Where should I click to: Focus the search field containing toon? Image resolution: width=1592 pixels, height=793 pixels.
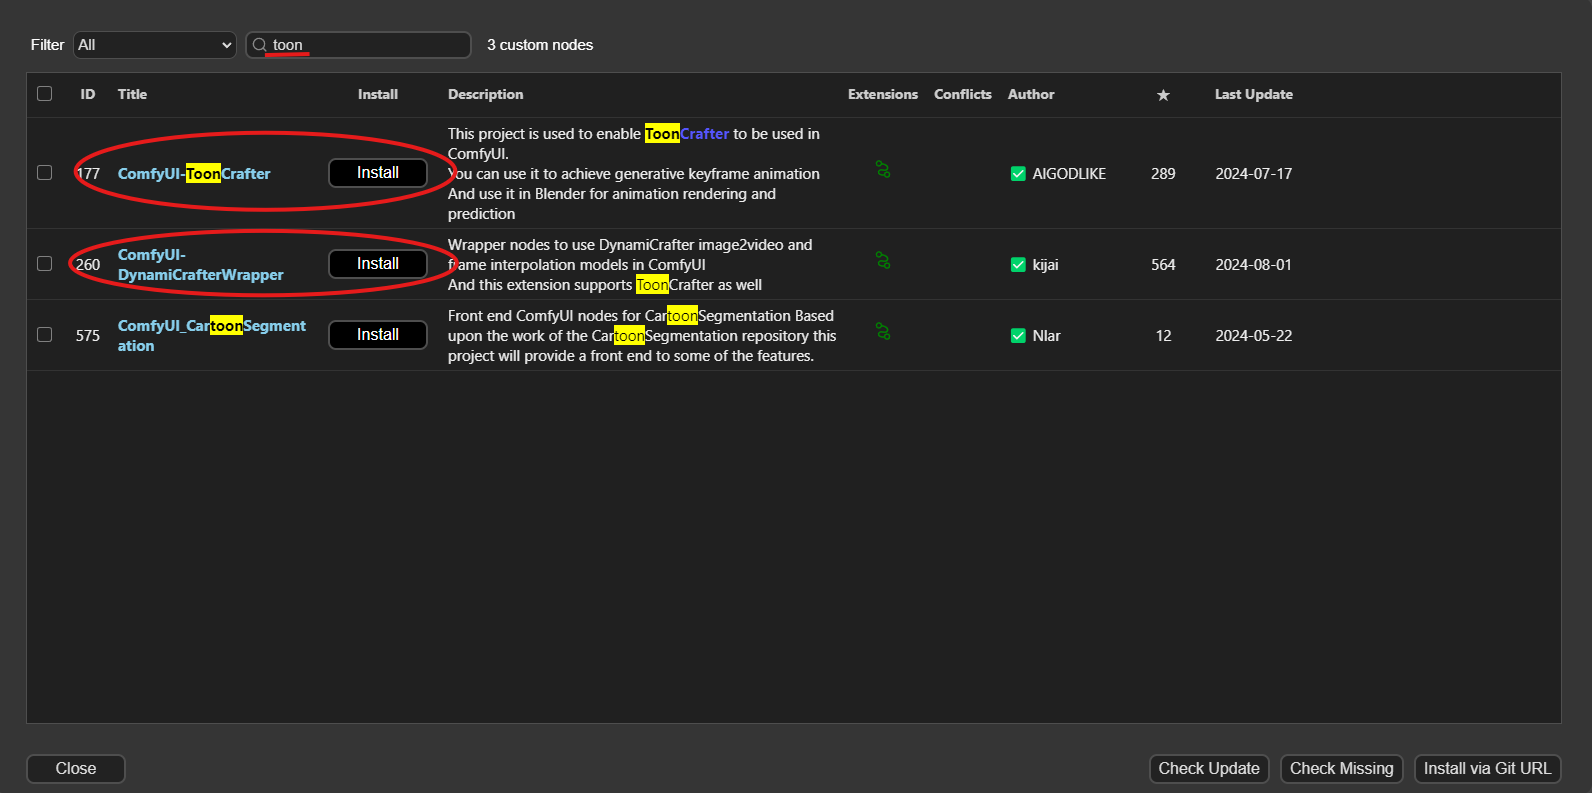[359, 45]
